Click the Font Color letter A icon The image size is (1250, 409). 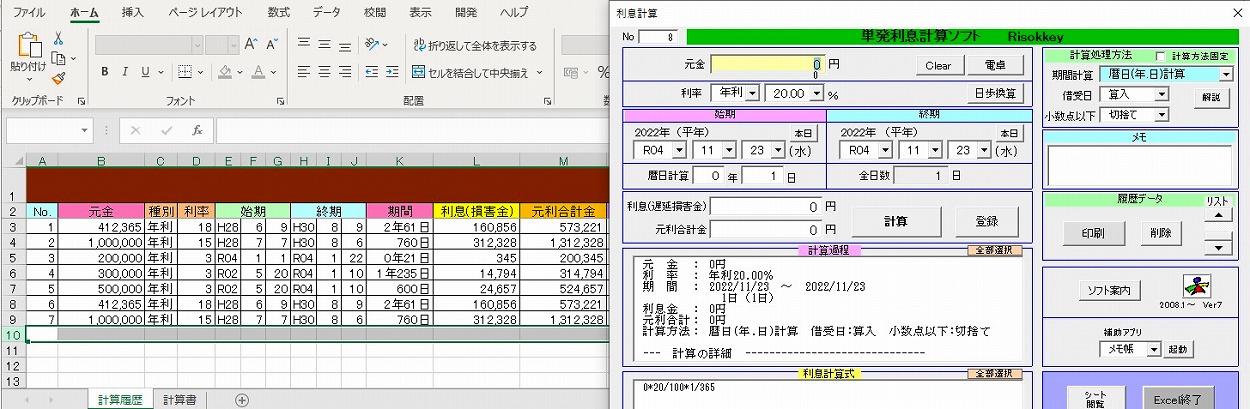point(259,72)
